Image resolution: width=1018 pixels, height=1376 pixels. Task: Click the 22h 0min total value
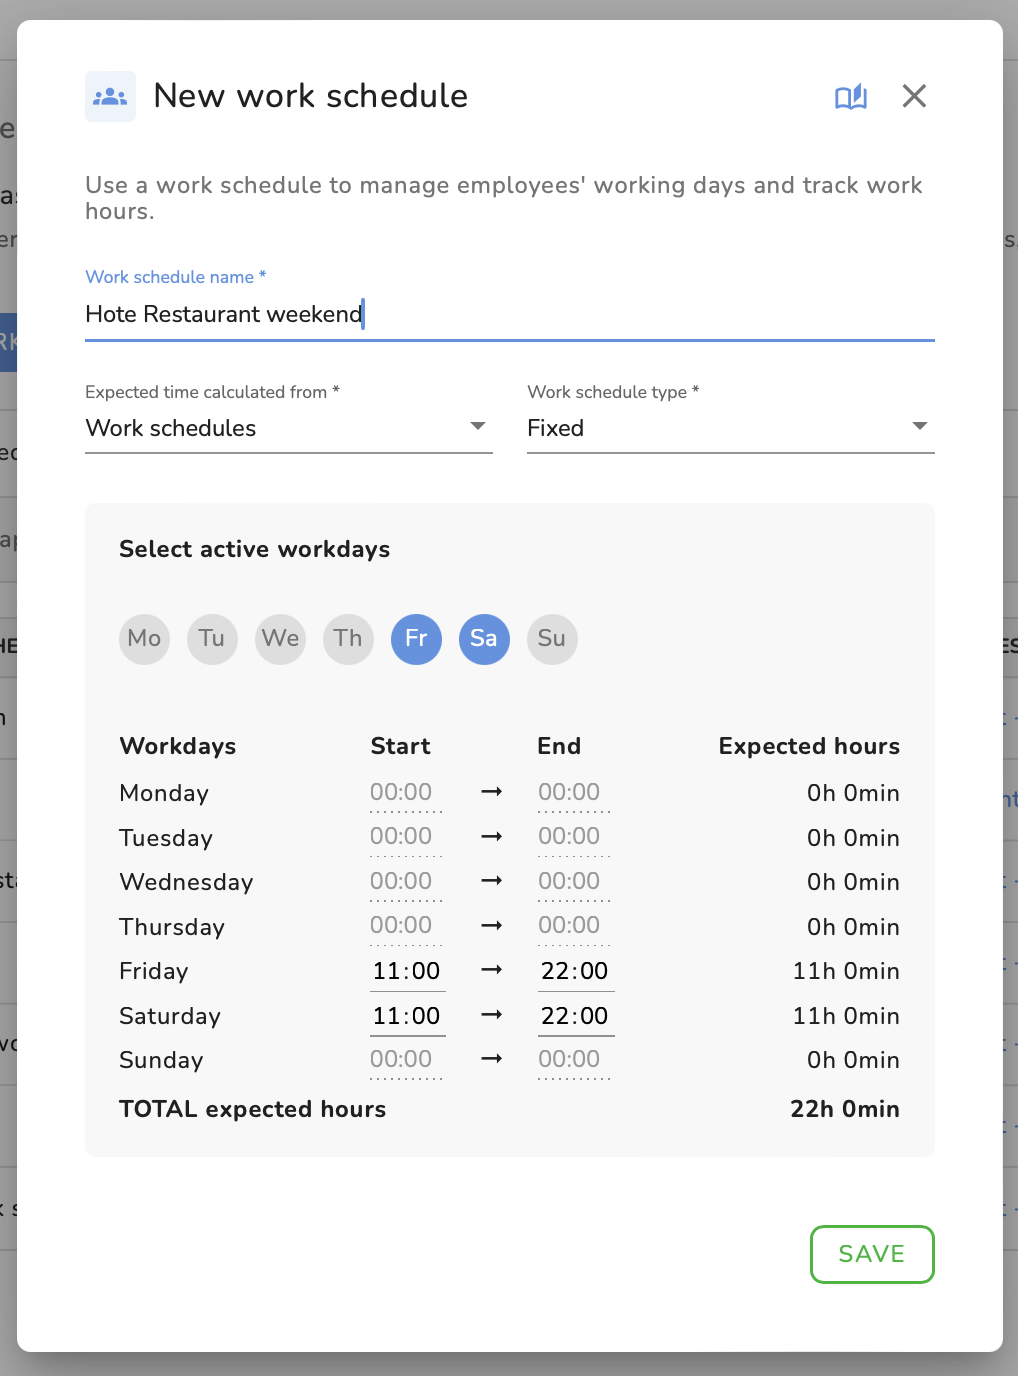(x=845, y=1109)
